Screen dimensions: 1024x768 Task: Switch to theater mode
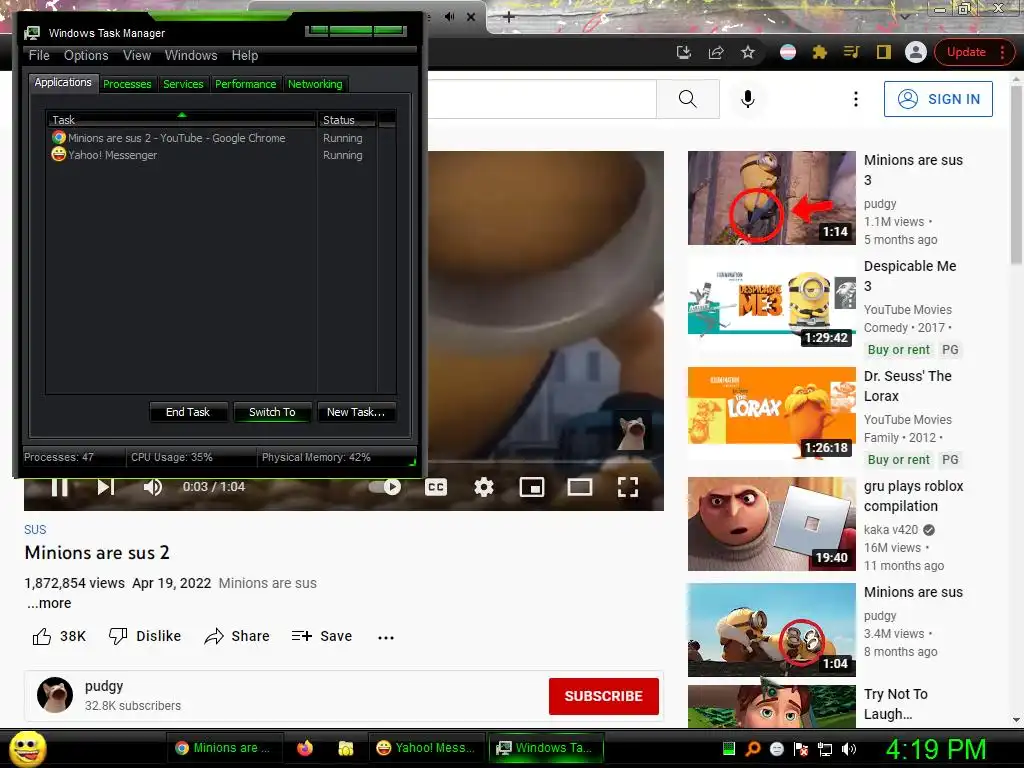tap(579, 487)
